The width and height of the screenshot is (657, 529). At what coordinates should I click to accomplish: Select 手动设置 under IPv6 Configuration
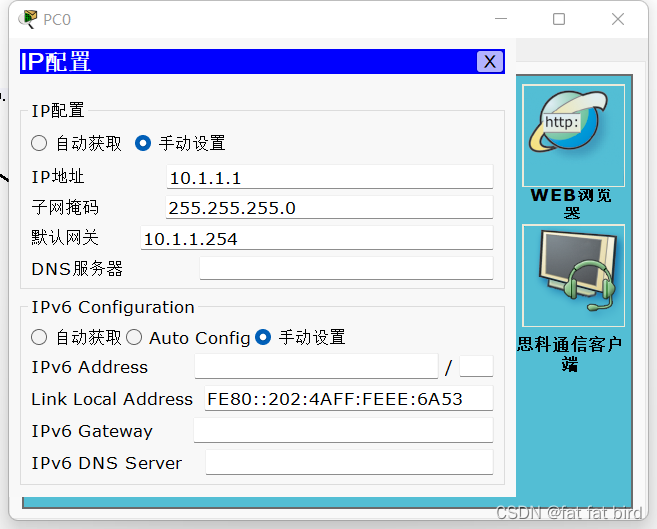pos(263,337)
